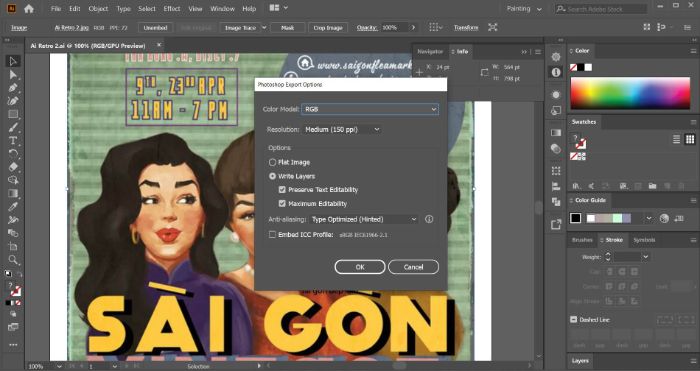Image resolution: width=700 pixels, height=371 pixels.
Task: Switch Swatches to thumbnail view
Action: pos(690,139)
